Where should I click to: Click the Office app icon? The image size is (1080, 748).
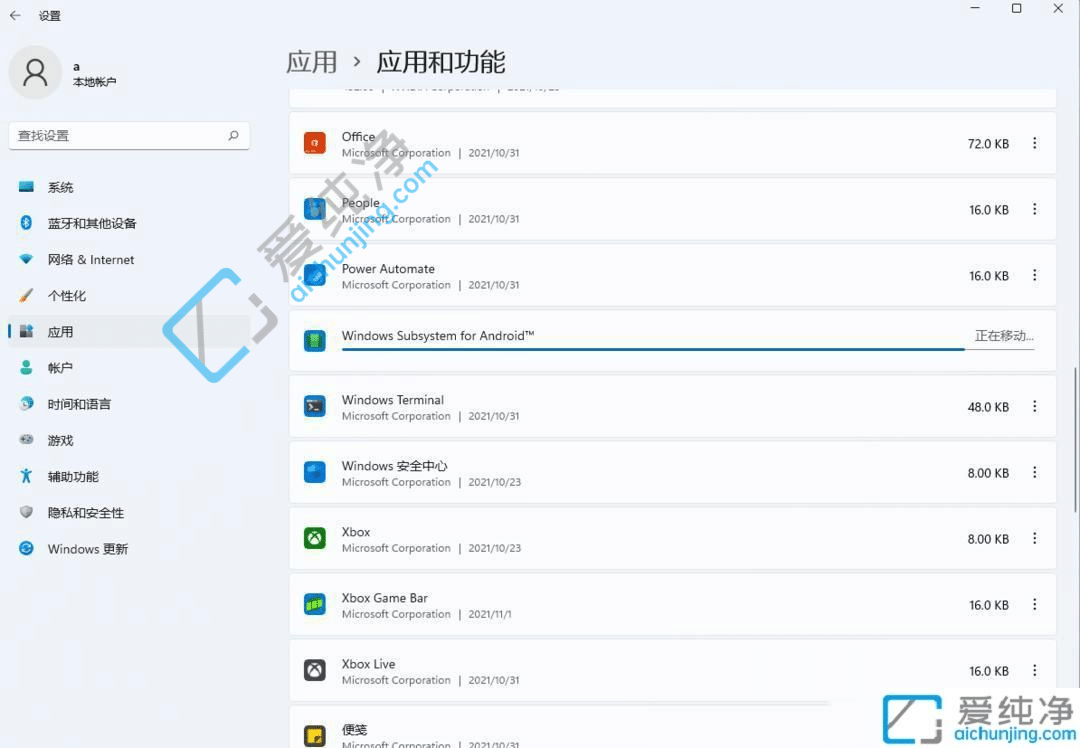[315, 143]
